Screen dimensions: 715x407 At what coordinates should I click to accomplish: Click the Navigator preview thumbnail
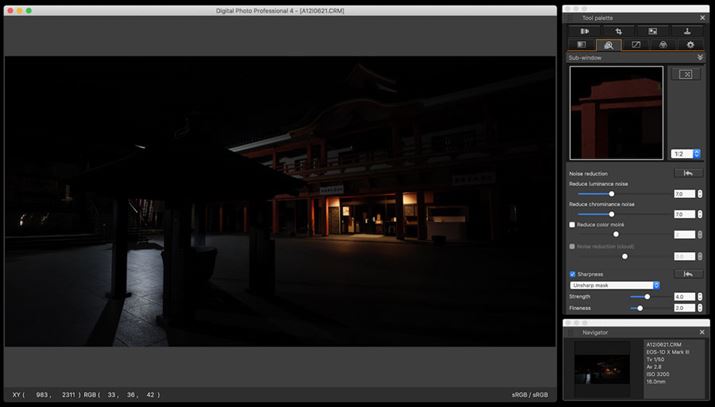coord(601,362)
